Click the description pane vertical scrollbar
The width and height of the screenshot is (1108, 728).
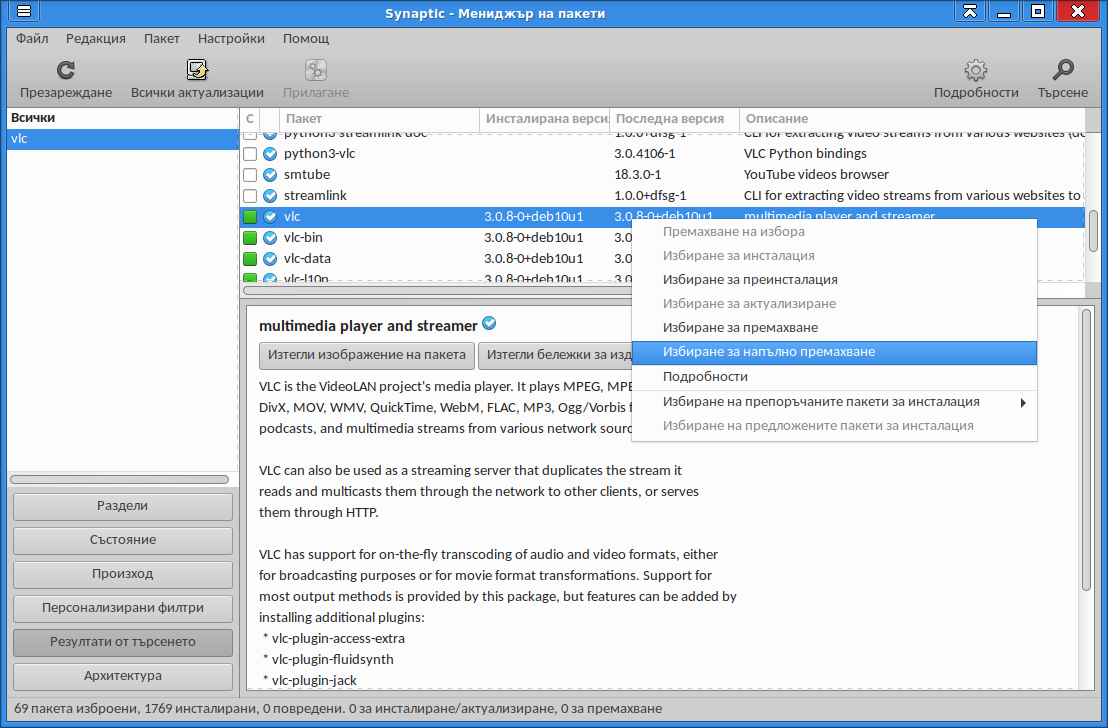point(1087,450)
